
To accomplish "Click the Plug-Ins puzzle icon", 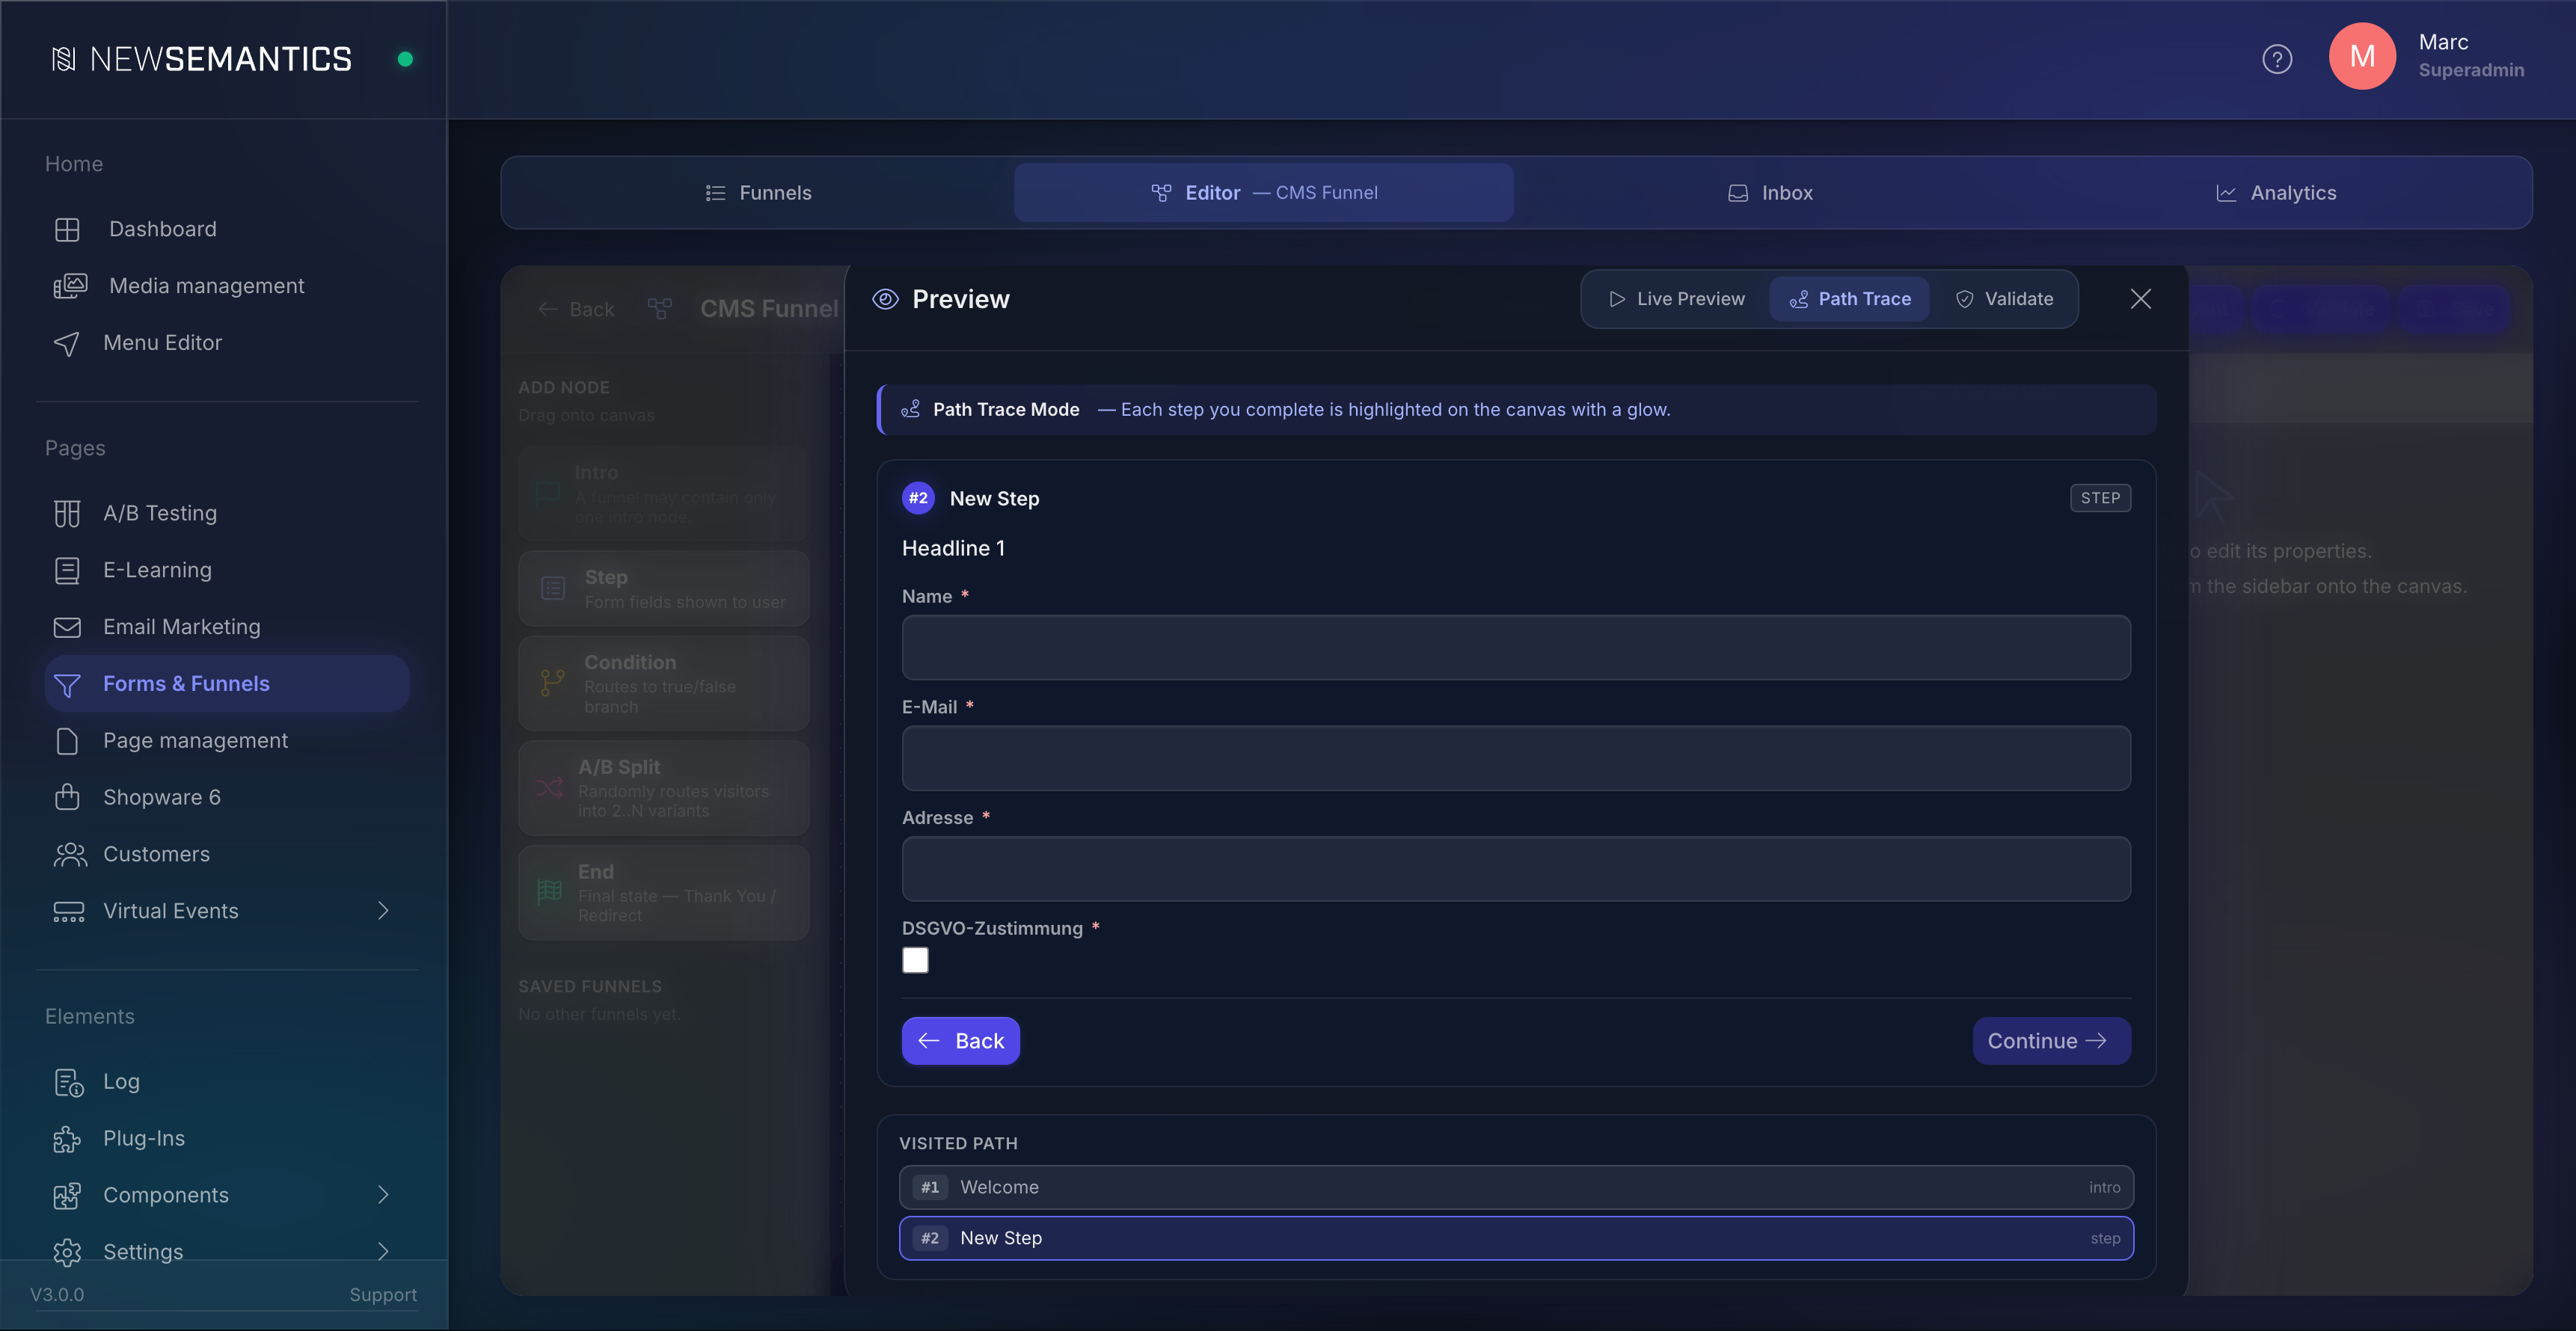I will (x=67, y=1139).
